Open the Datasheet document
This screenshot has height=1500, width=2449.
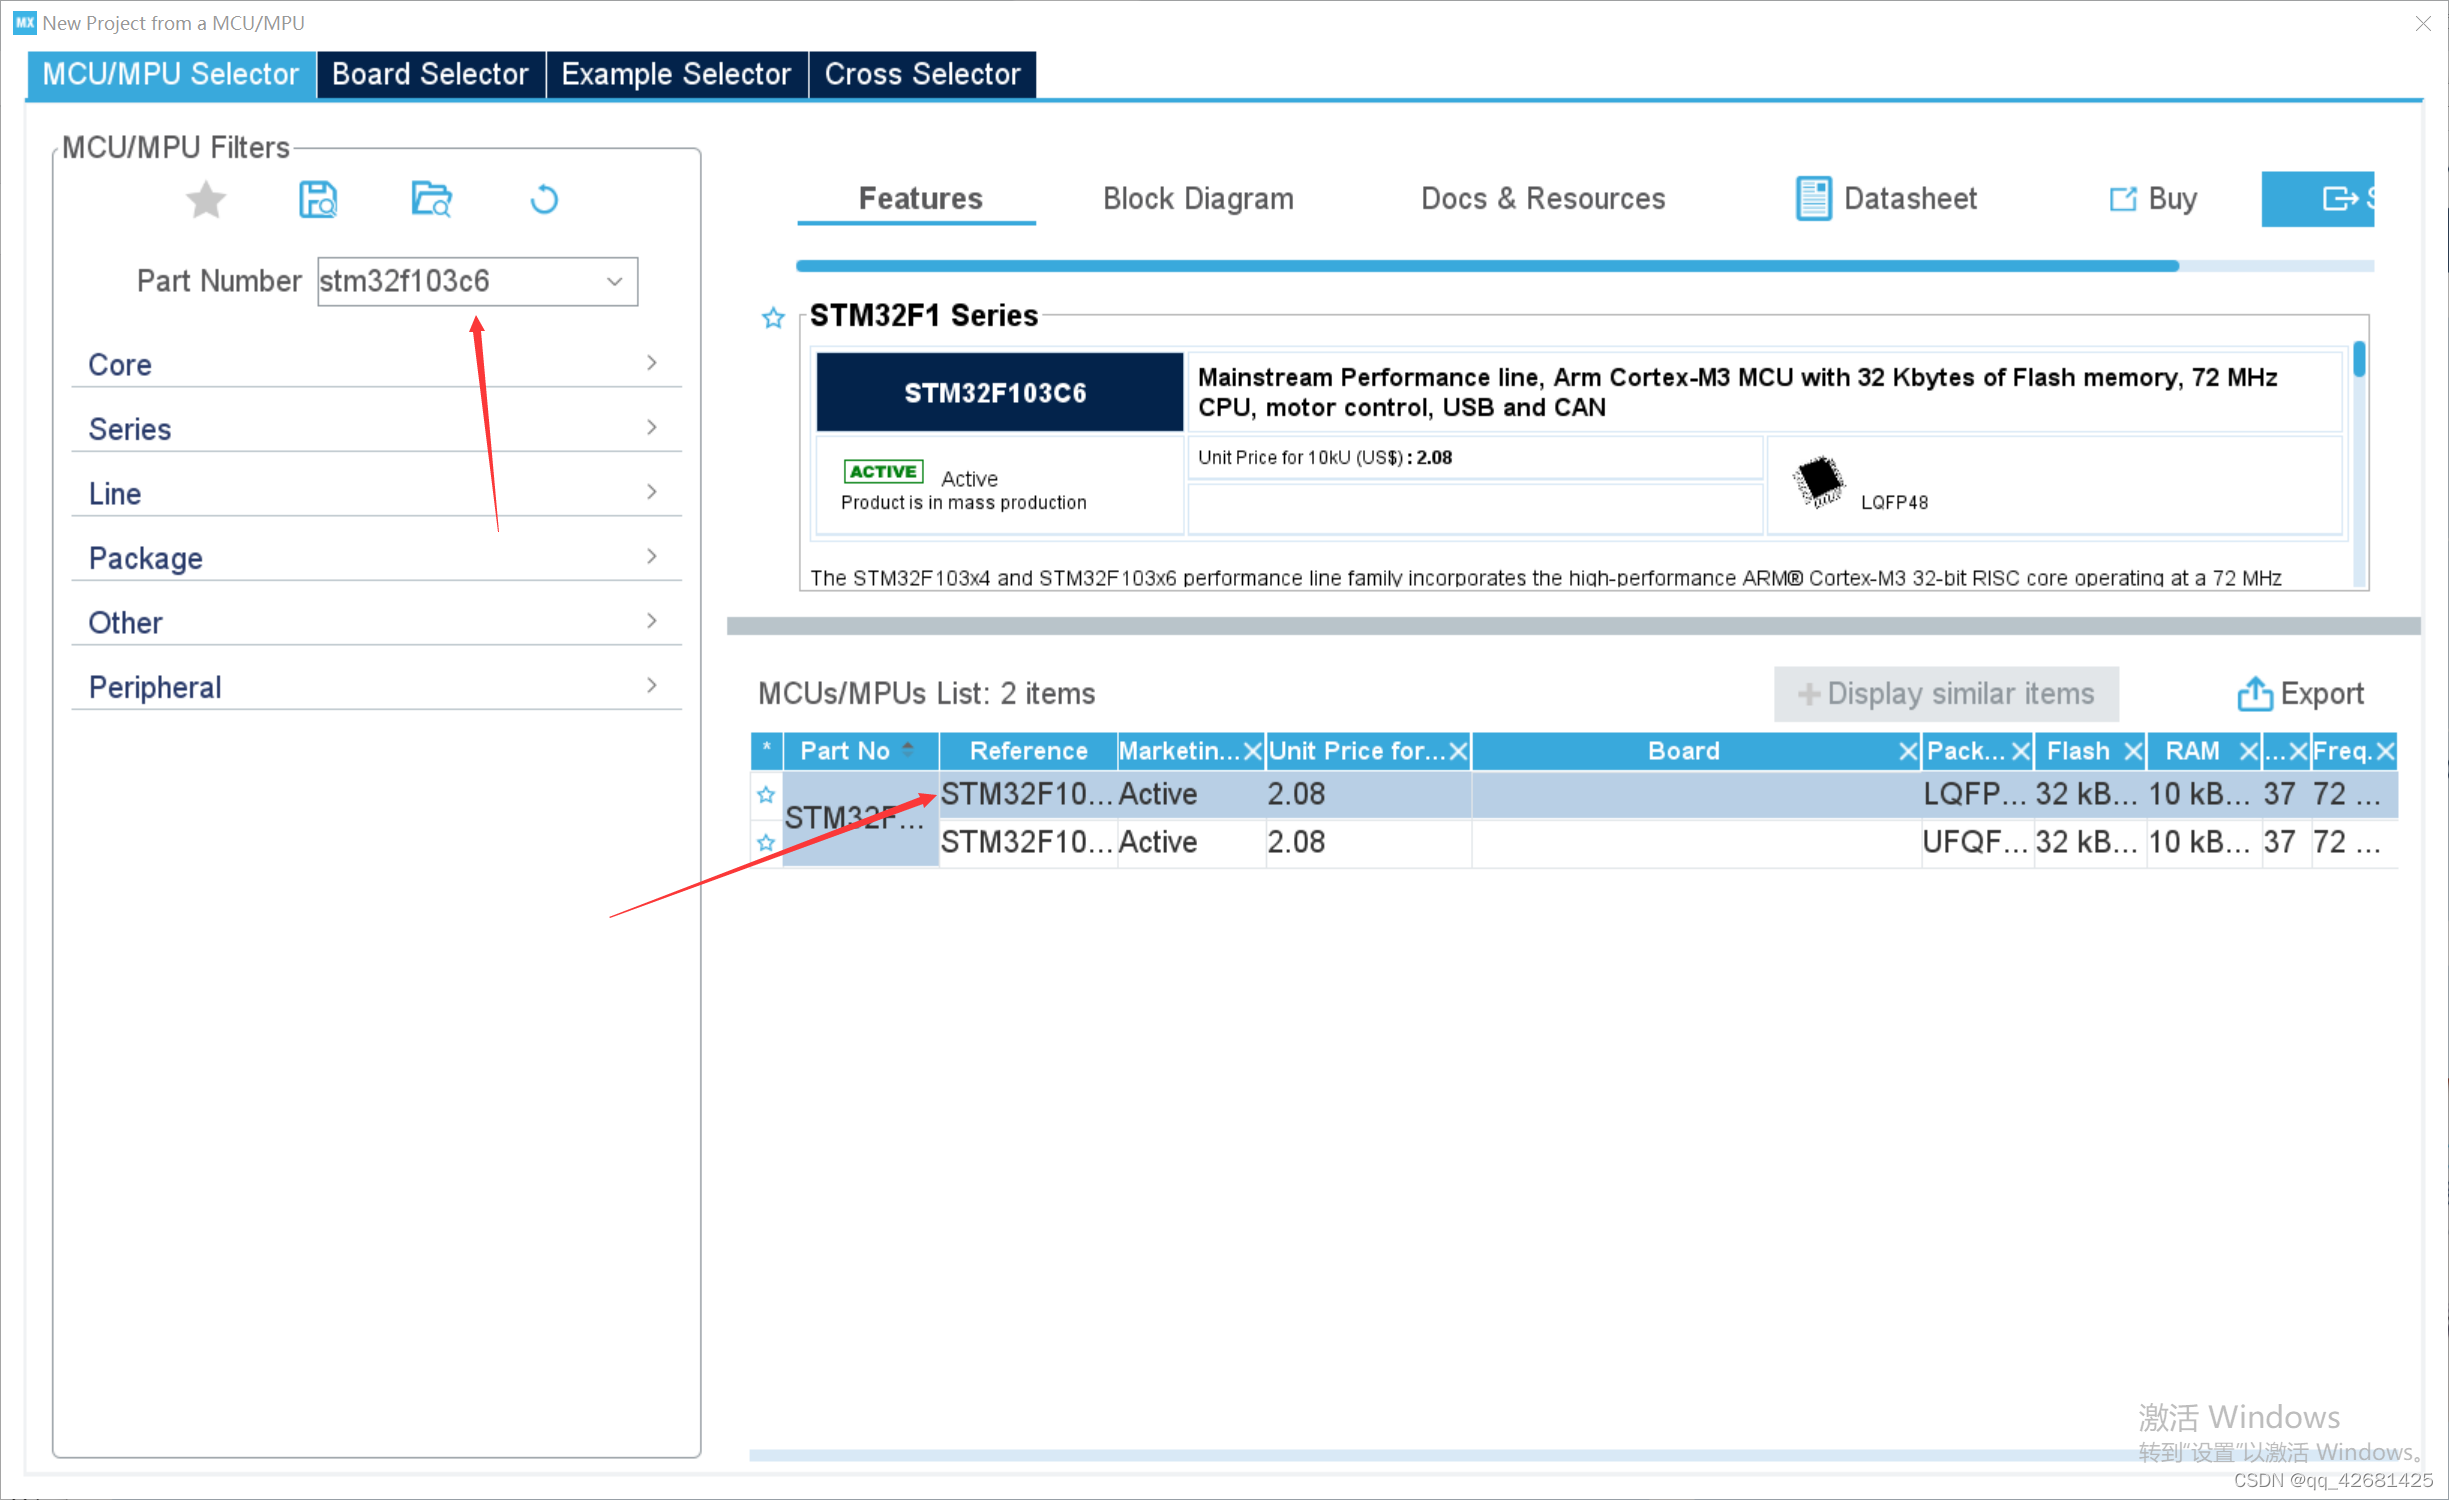point(1886,198)
